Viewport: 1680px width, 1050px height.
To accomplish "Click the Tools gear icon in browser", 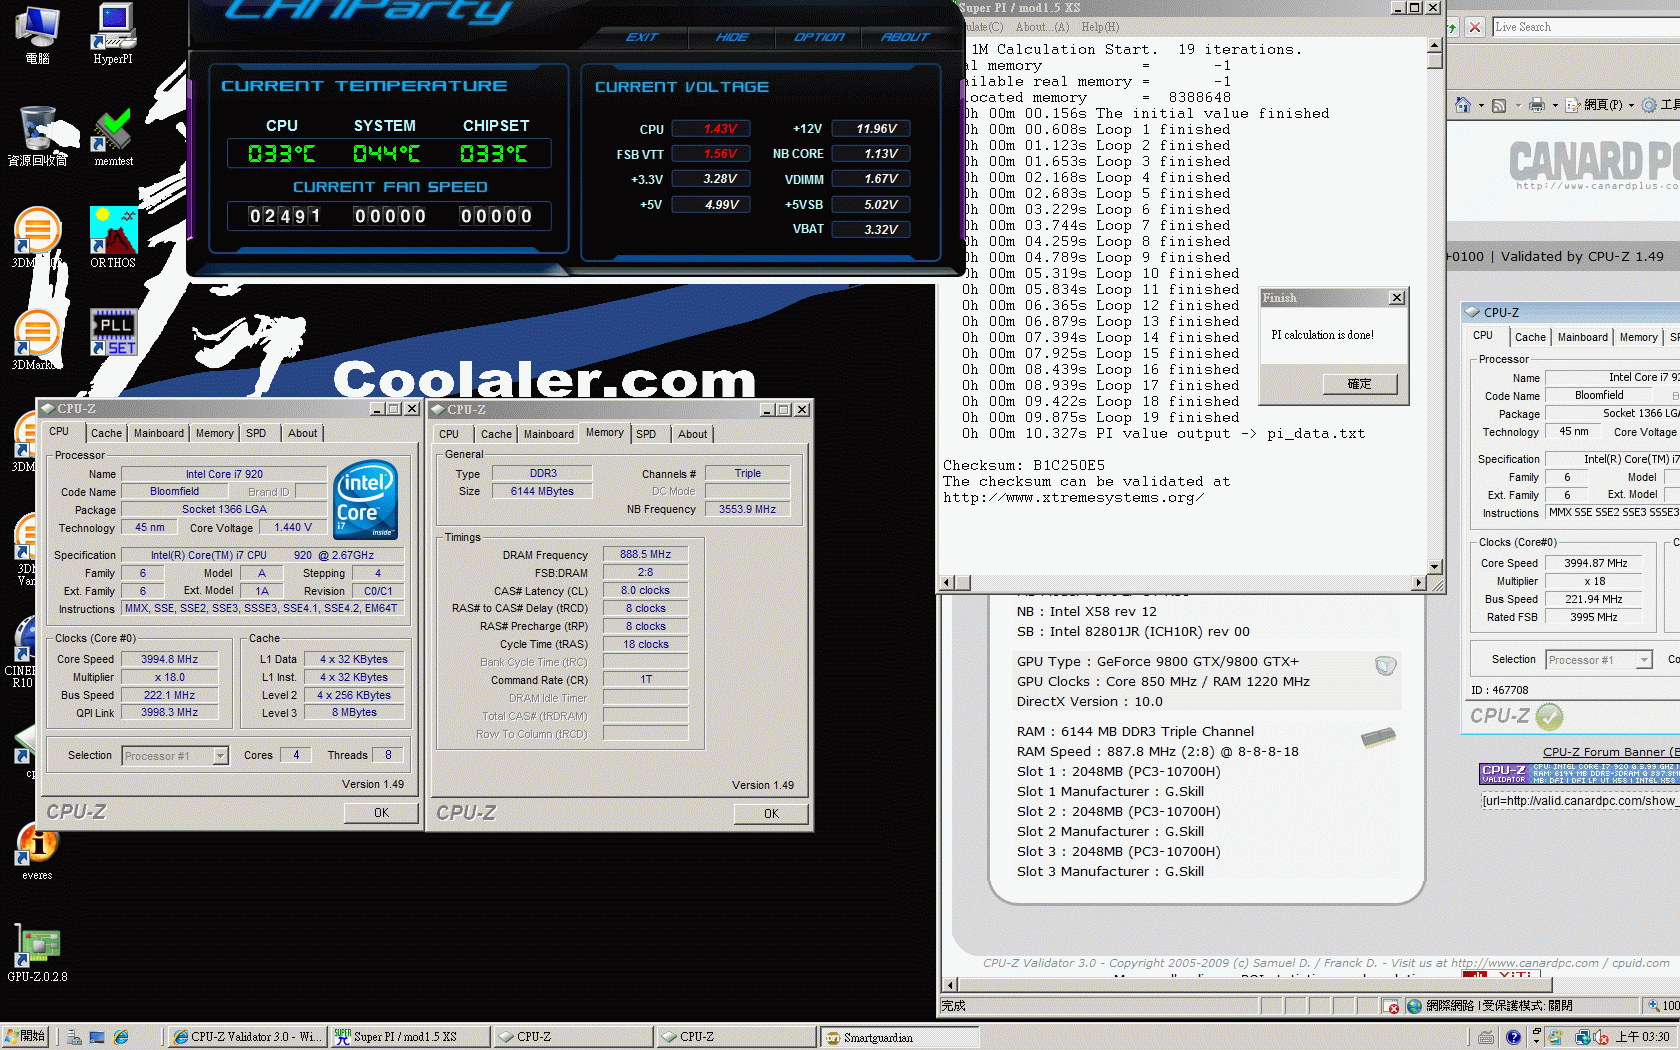I will 1649,105.
